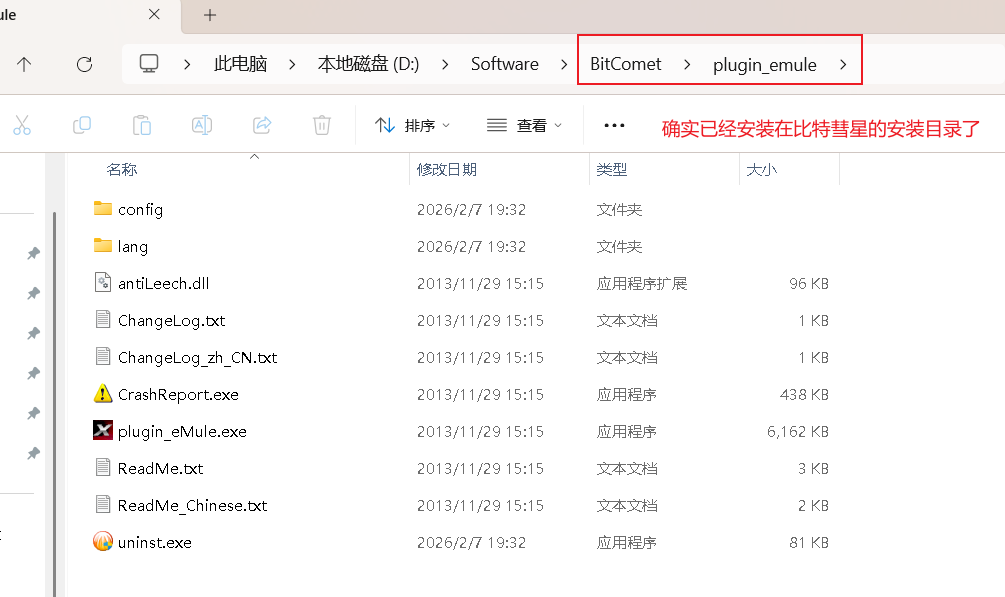
Task: Open the 查看 view dropdown
Action: tap(524, 125)
